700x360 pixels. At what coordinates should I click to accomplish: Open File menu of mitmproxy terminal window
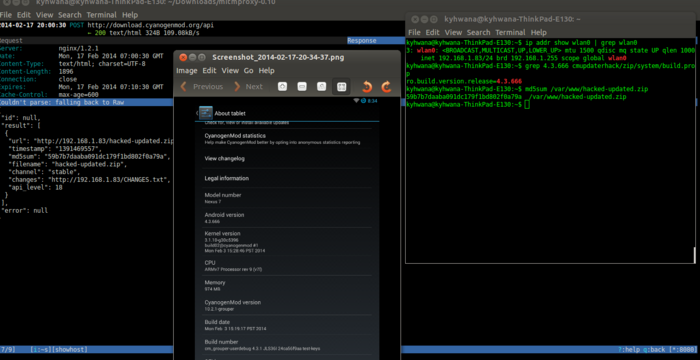6,15
